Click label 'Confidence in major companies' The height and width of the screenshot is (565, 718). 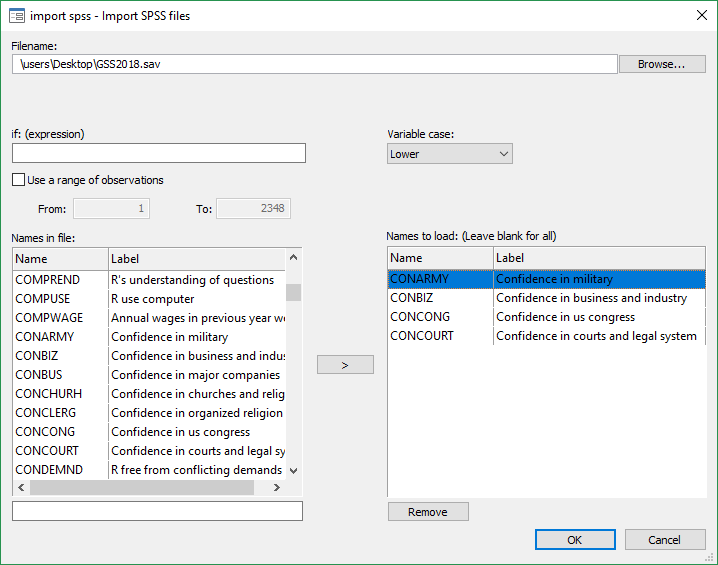point(196,375)
